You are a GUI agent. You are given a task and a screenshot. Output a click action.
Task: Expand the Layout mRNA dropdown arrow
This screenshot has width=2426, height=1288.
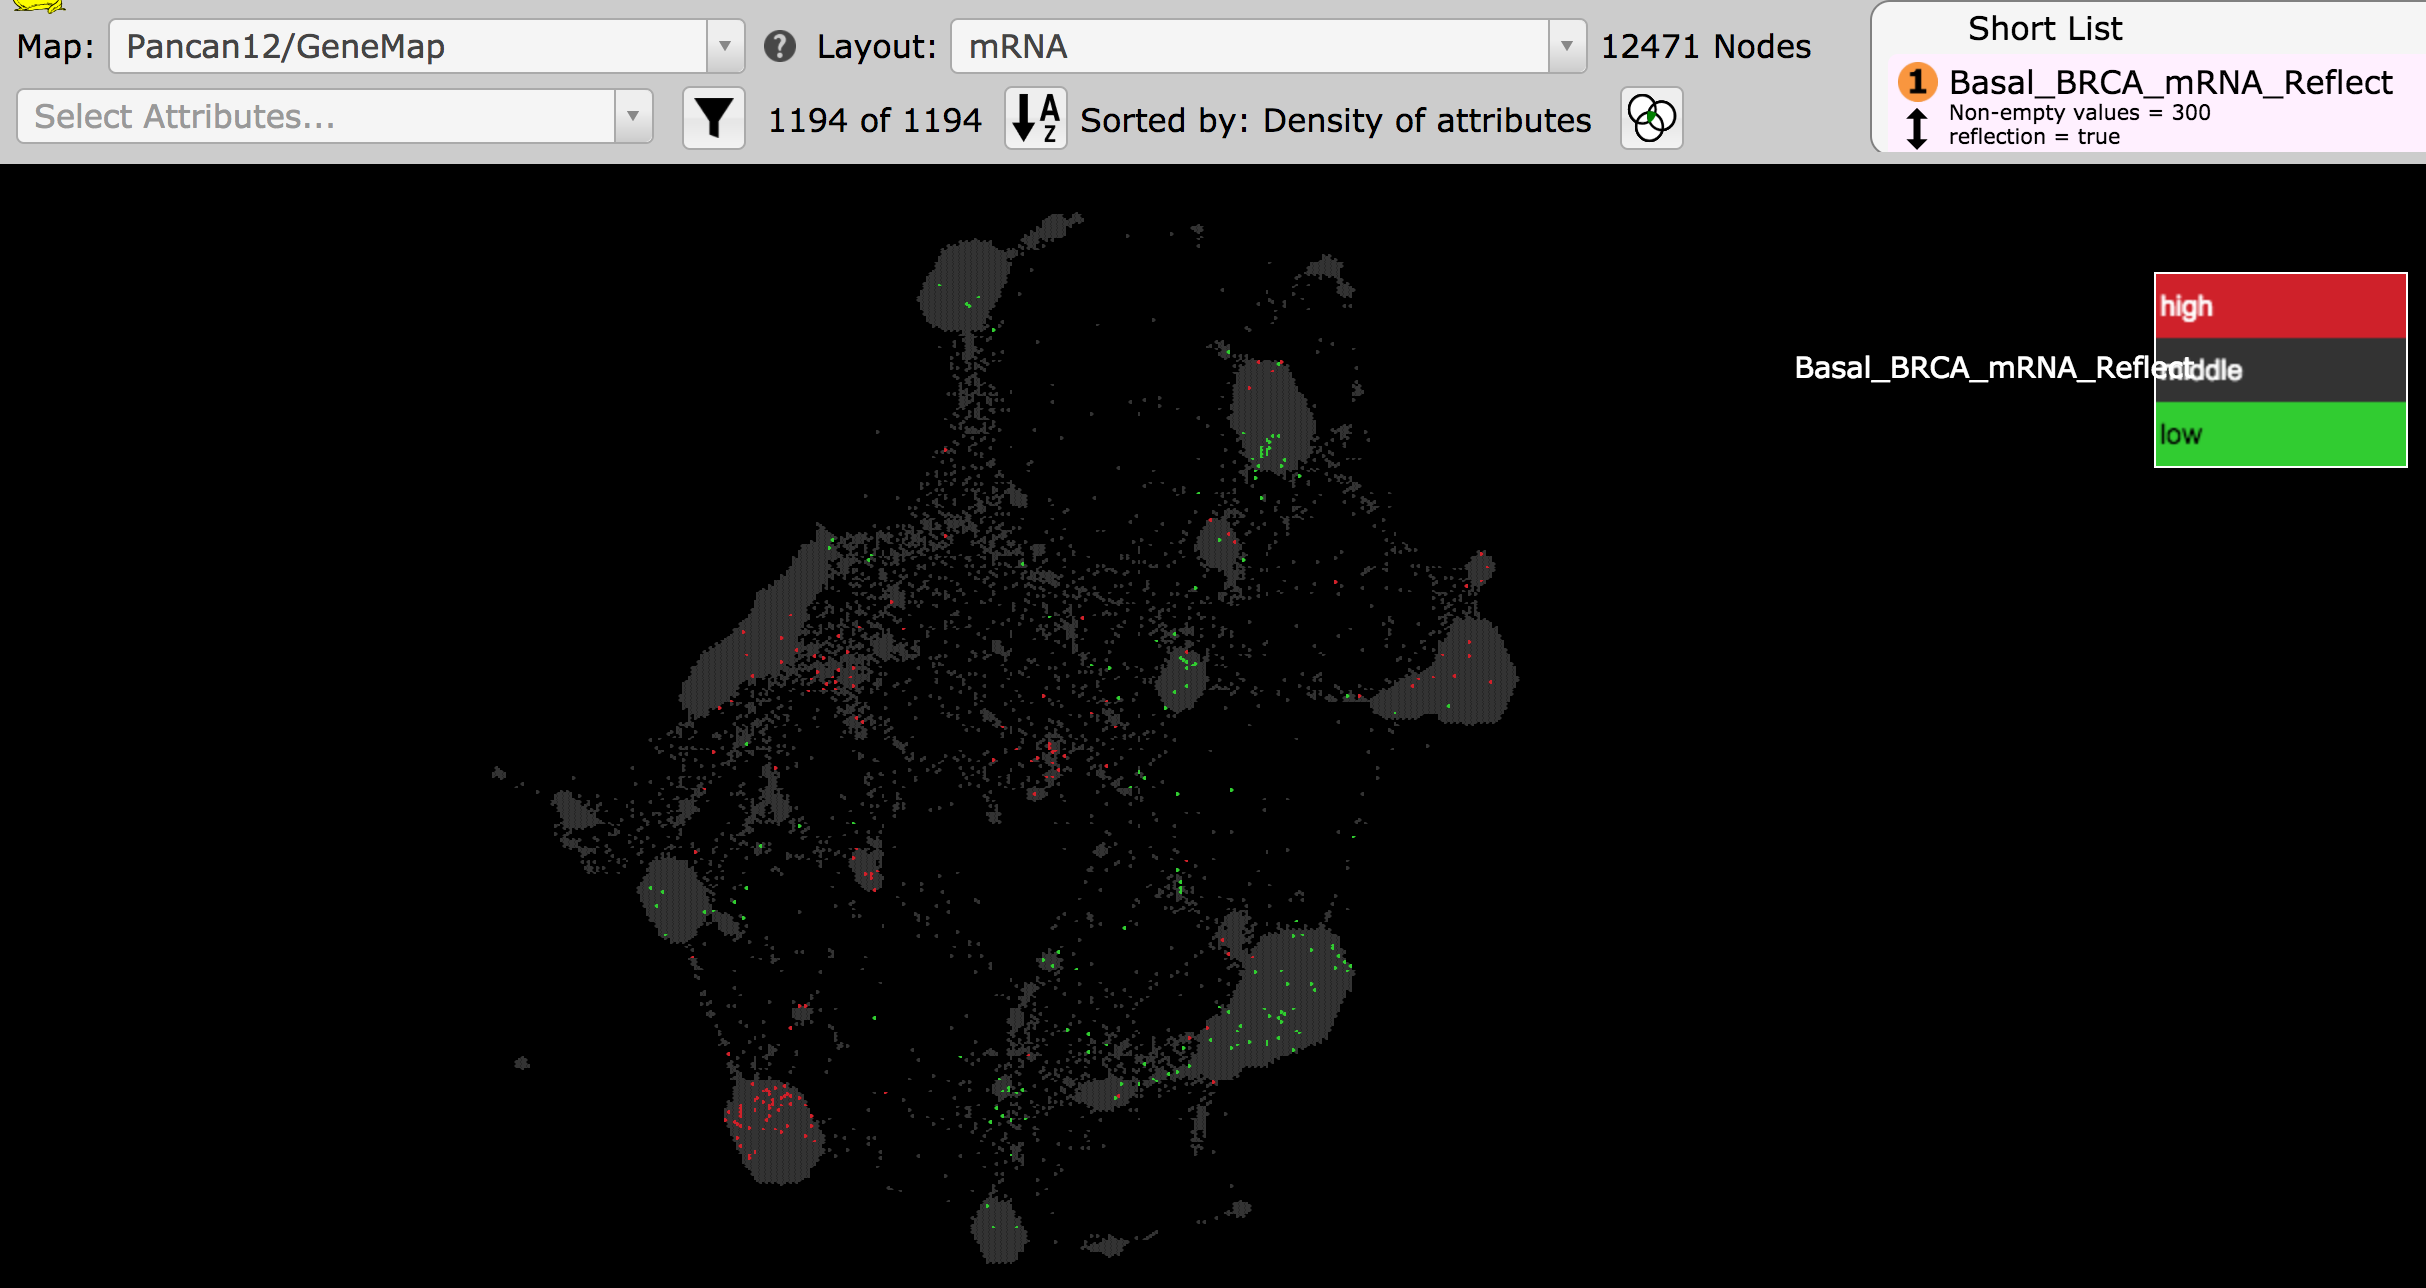[x=1566, y=46]
